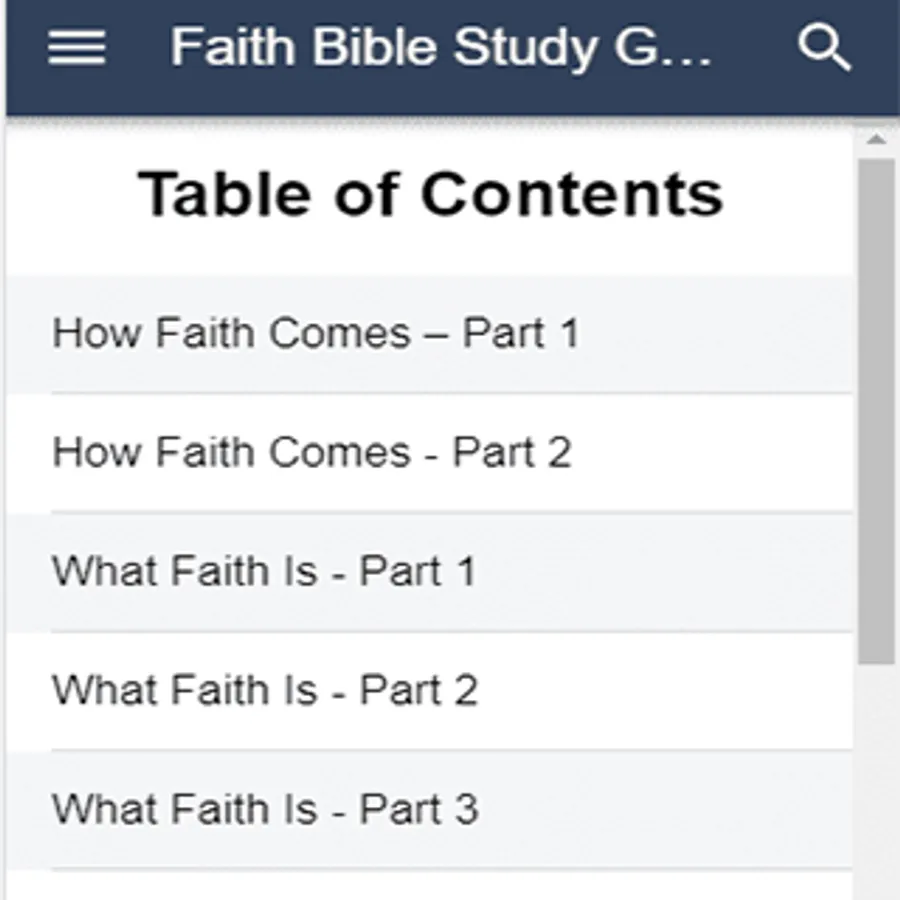Image resolution: width=900 pixels, height=900 pixels.
Task: Open the hamburger navigation menu
Action: 76,48
